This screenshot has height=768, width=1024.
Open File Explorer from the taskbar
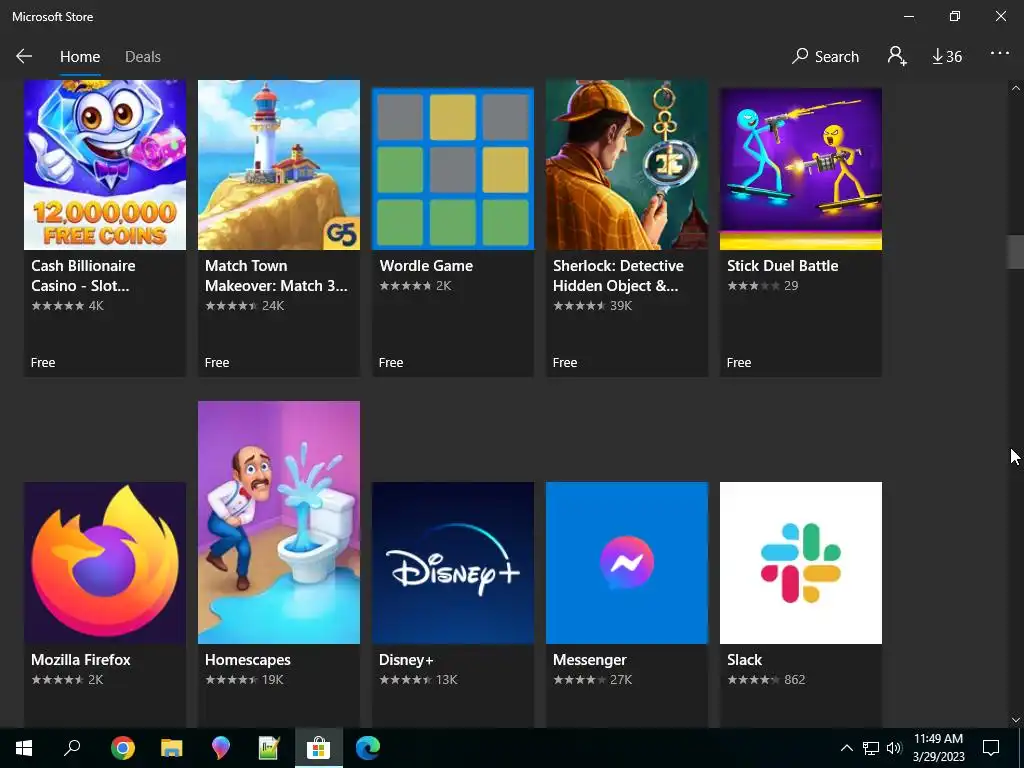pyautogui.click(x=171, y=748)
